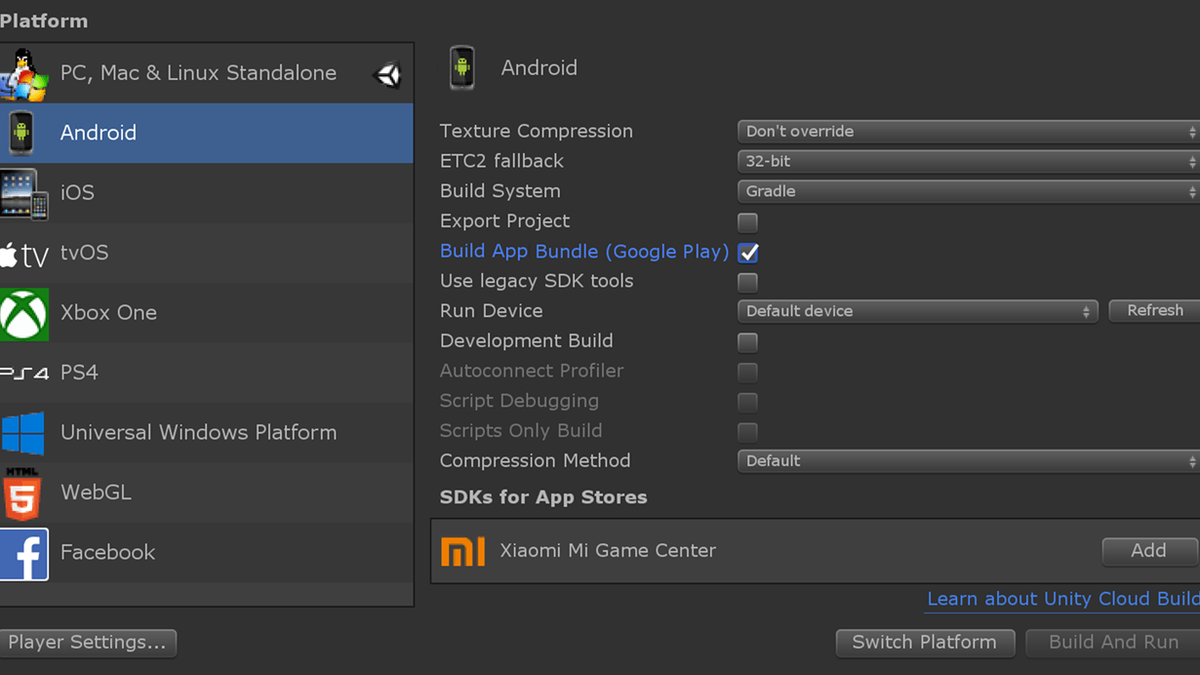Screen dimensions: 1200x675
Task: Open the Texture Compression dropdown
Action: [x=967, y=131]
